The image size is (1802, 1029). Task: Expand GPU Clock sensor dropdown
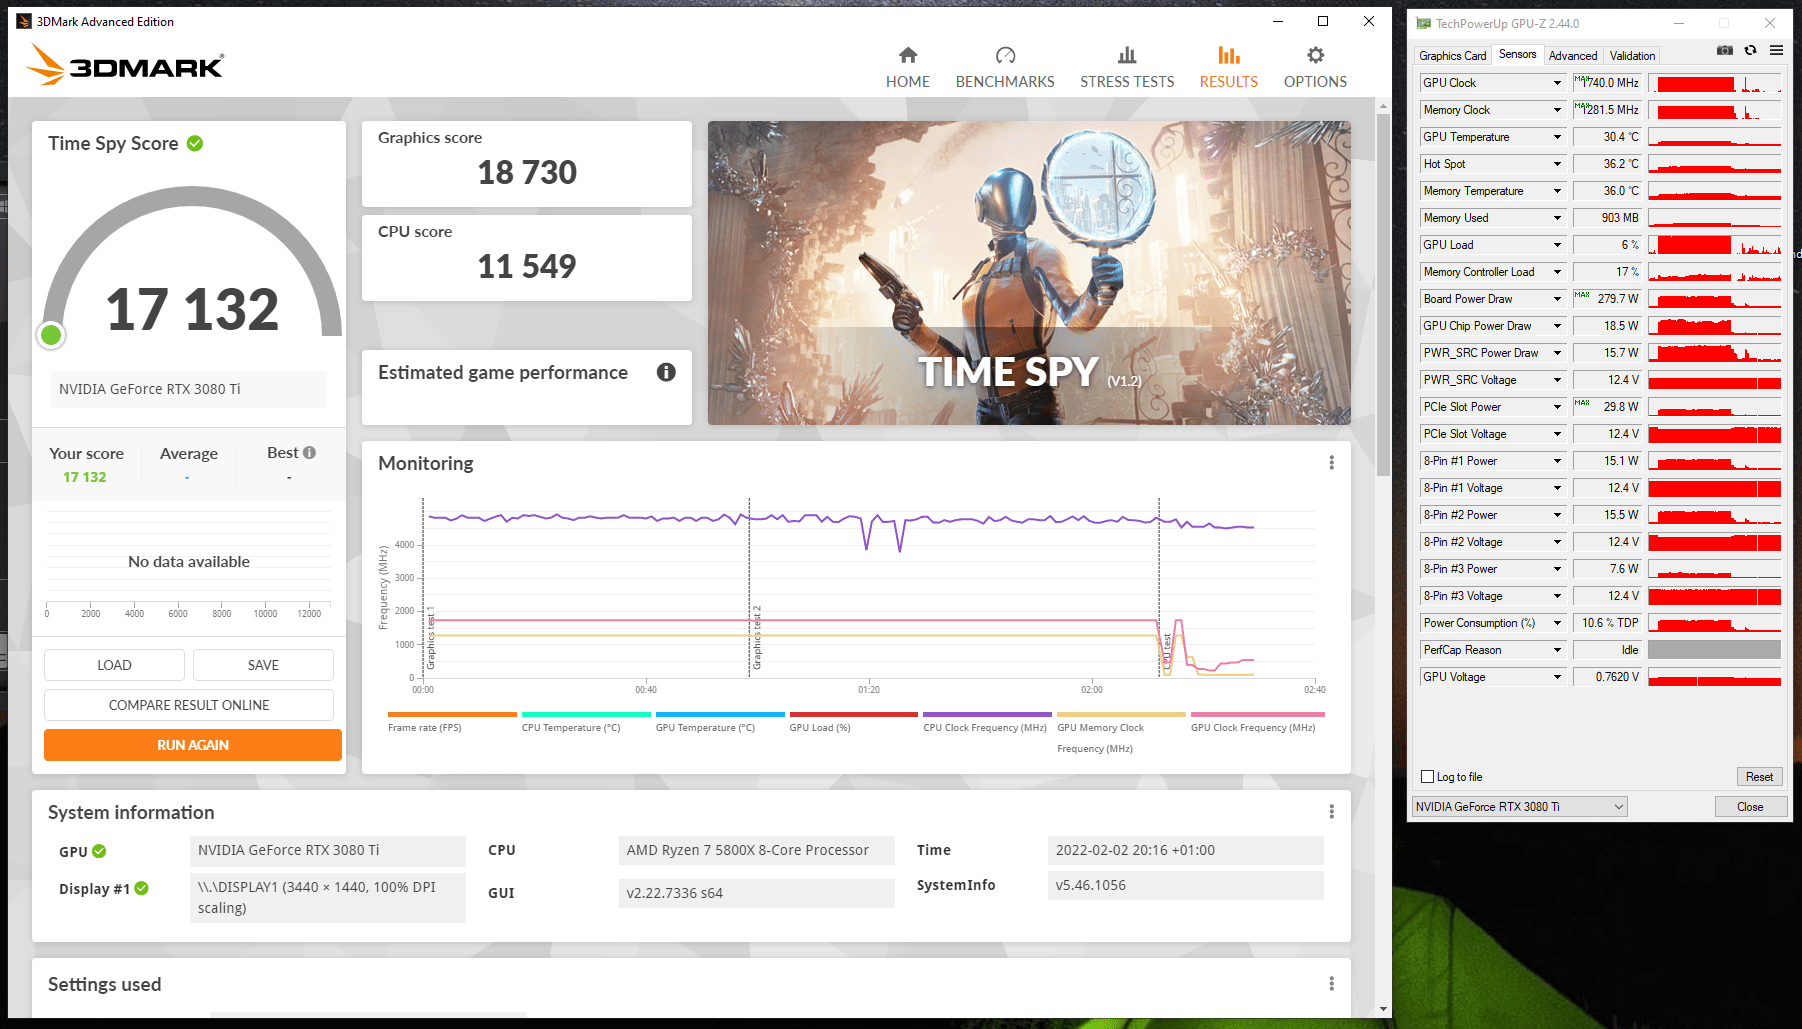pos(1557,83)
